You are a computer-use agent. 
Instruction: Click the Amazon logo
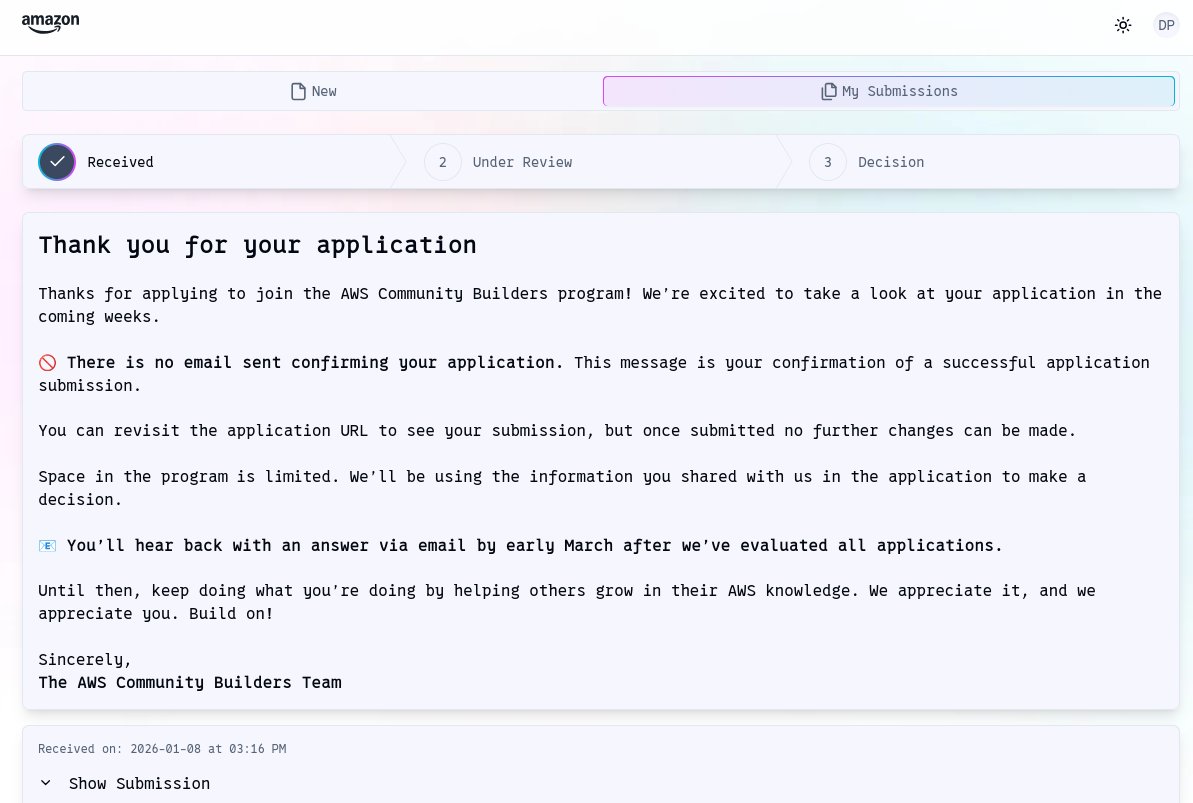coord(50,24)
